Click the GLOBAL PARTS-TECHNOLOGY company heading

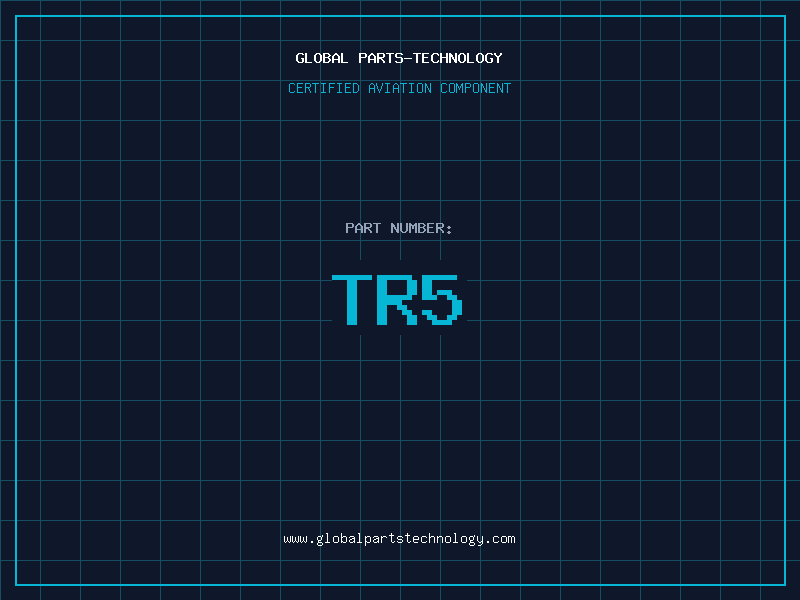click(x=399, y=58)
